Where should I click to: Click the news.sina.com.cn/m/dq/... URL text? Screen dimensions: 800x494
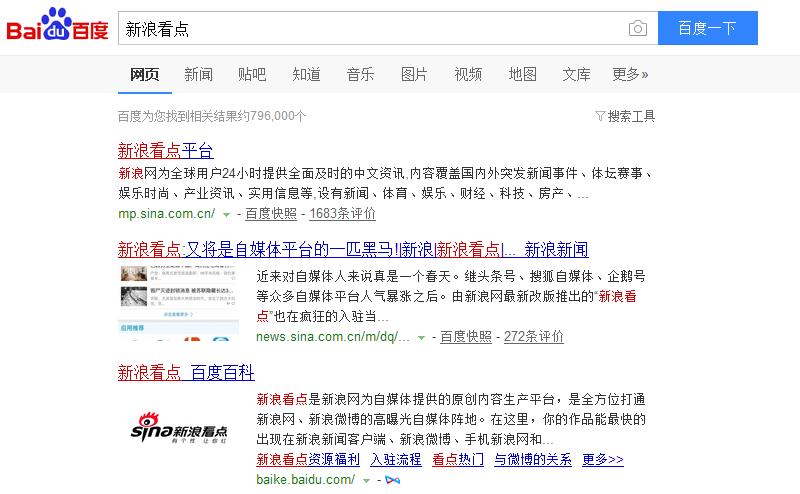[333, 337]
